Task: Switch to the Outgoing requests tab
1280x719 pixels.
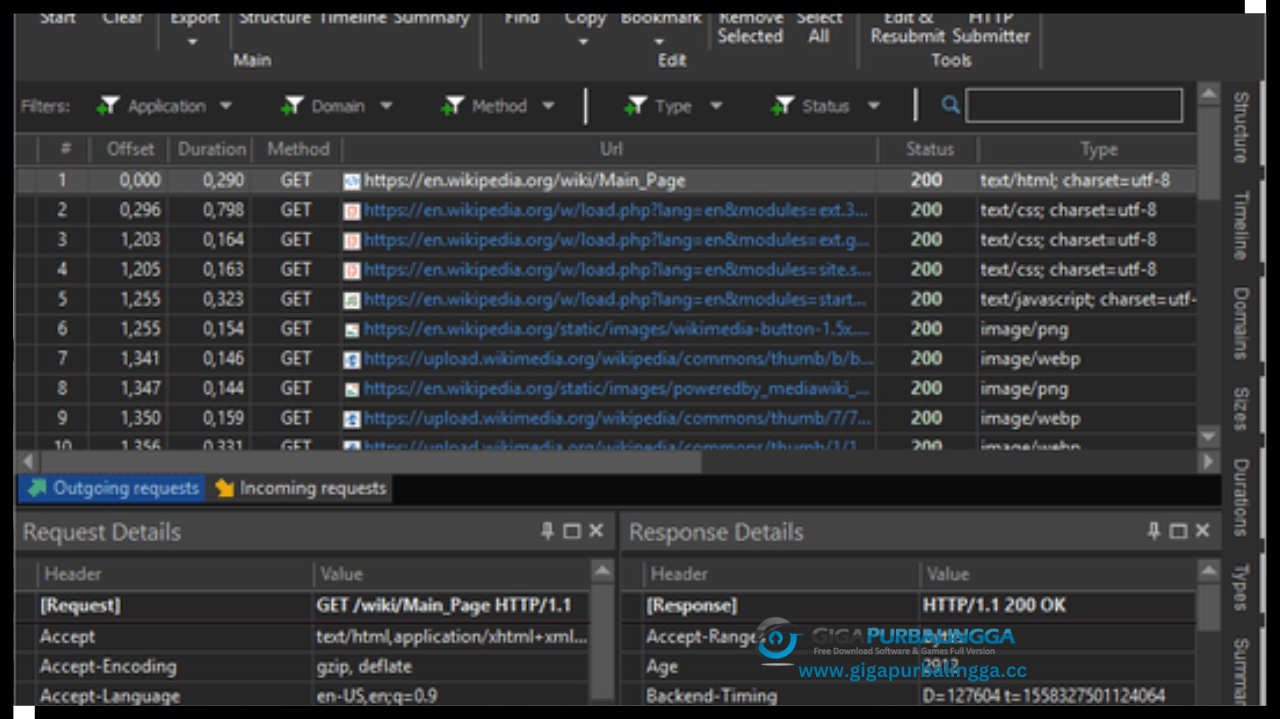Action: (x=112, y=488)
